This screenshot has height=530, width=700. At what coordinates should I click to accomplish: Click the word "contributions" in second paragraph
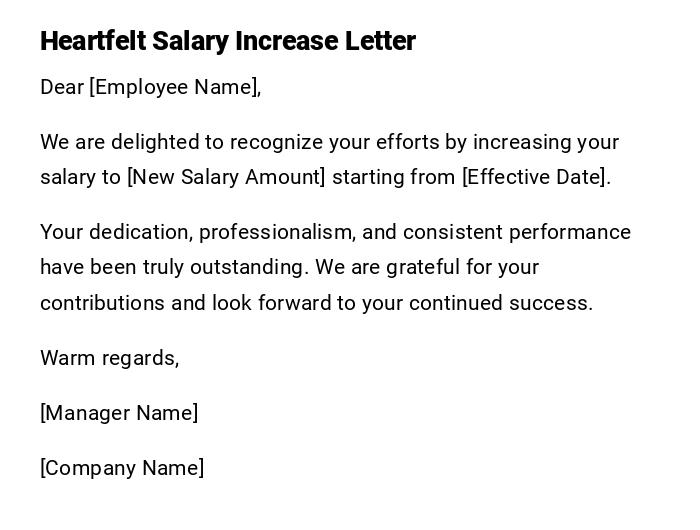[102, 303]
